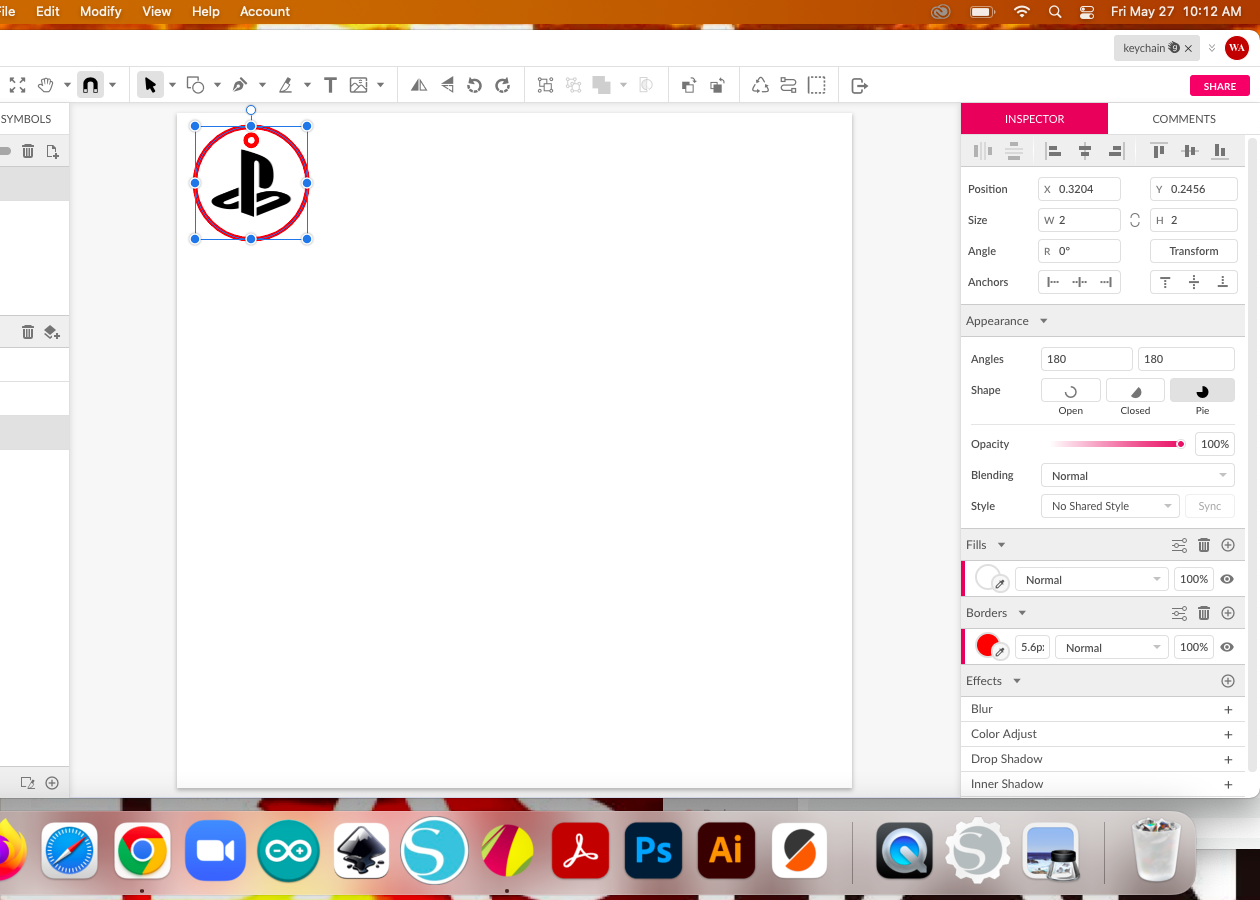1260x900 pixels.
Task: Toggle the left anchor
Action: [x=1052, y=282]
